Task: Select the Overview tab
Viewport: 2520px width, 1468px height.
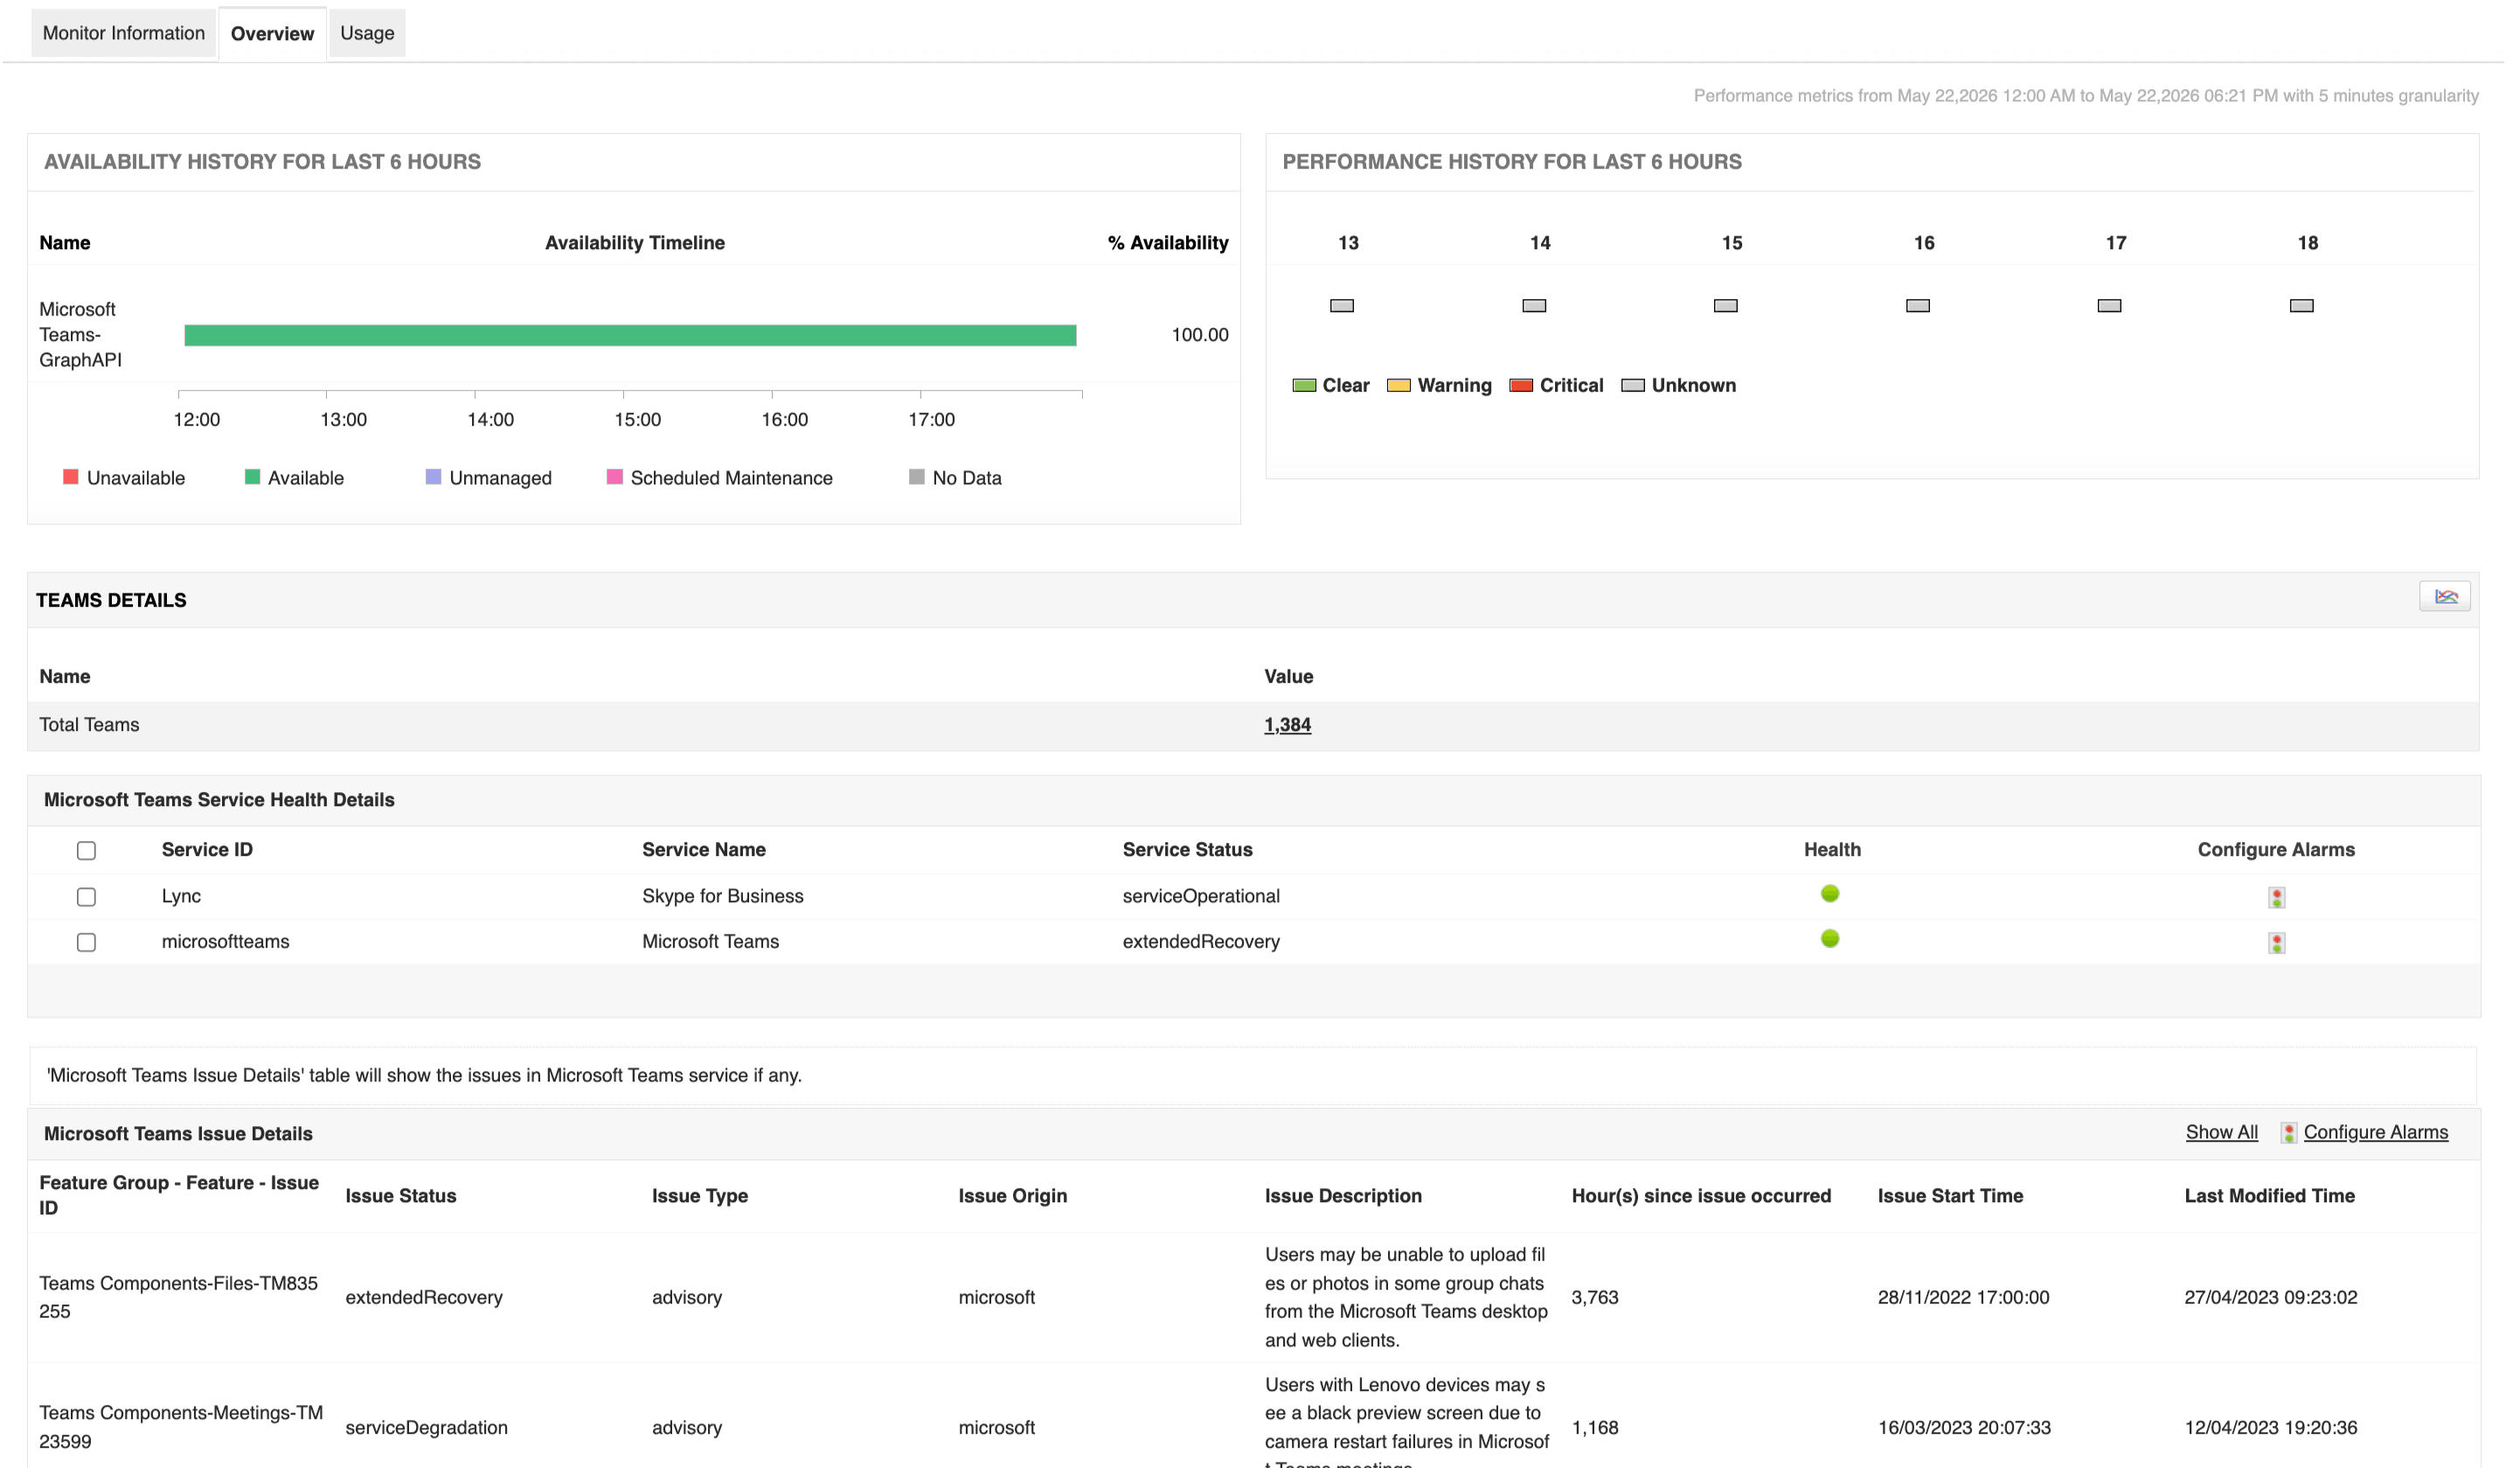Action: click(272, 33)
